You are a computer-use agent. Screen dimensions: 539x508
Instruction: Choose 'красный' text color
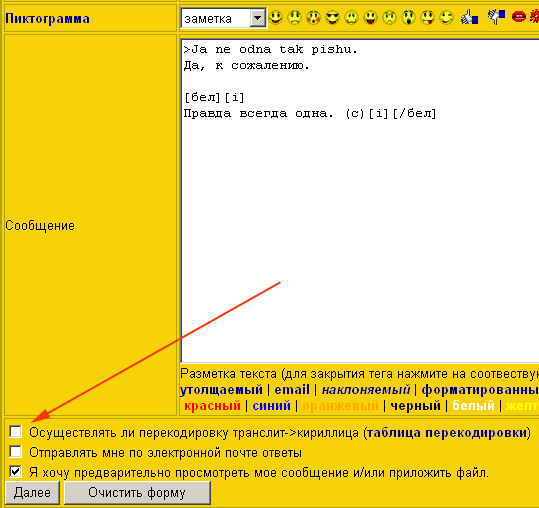click(x=212, y=406)
